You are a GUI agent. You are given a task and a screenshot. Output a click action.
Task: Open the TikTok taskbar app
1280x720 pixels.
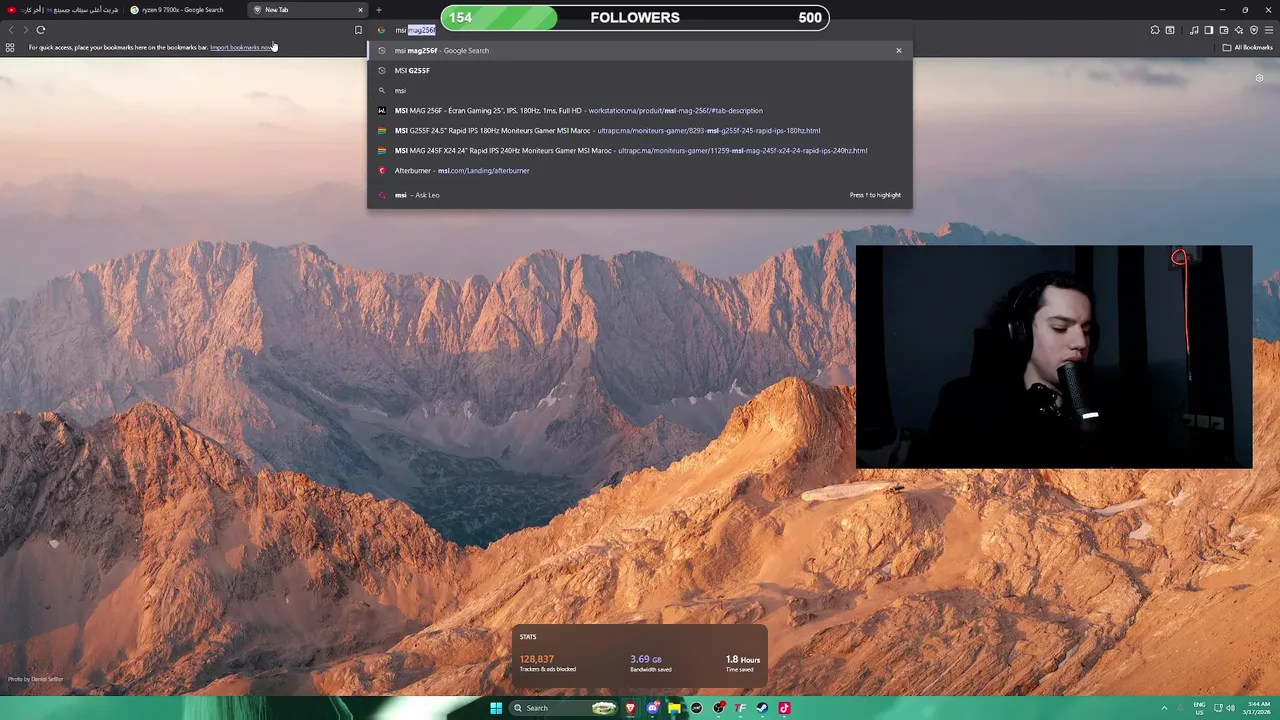[784, 708]
